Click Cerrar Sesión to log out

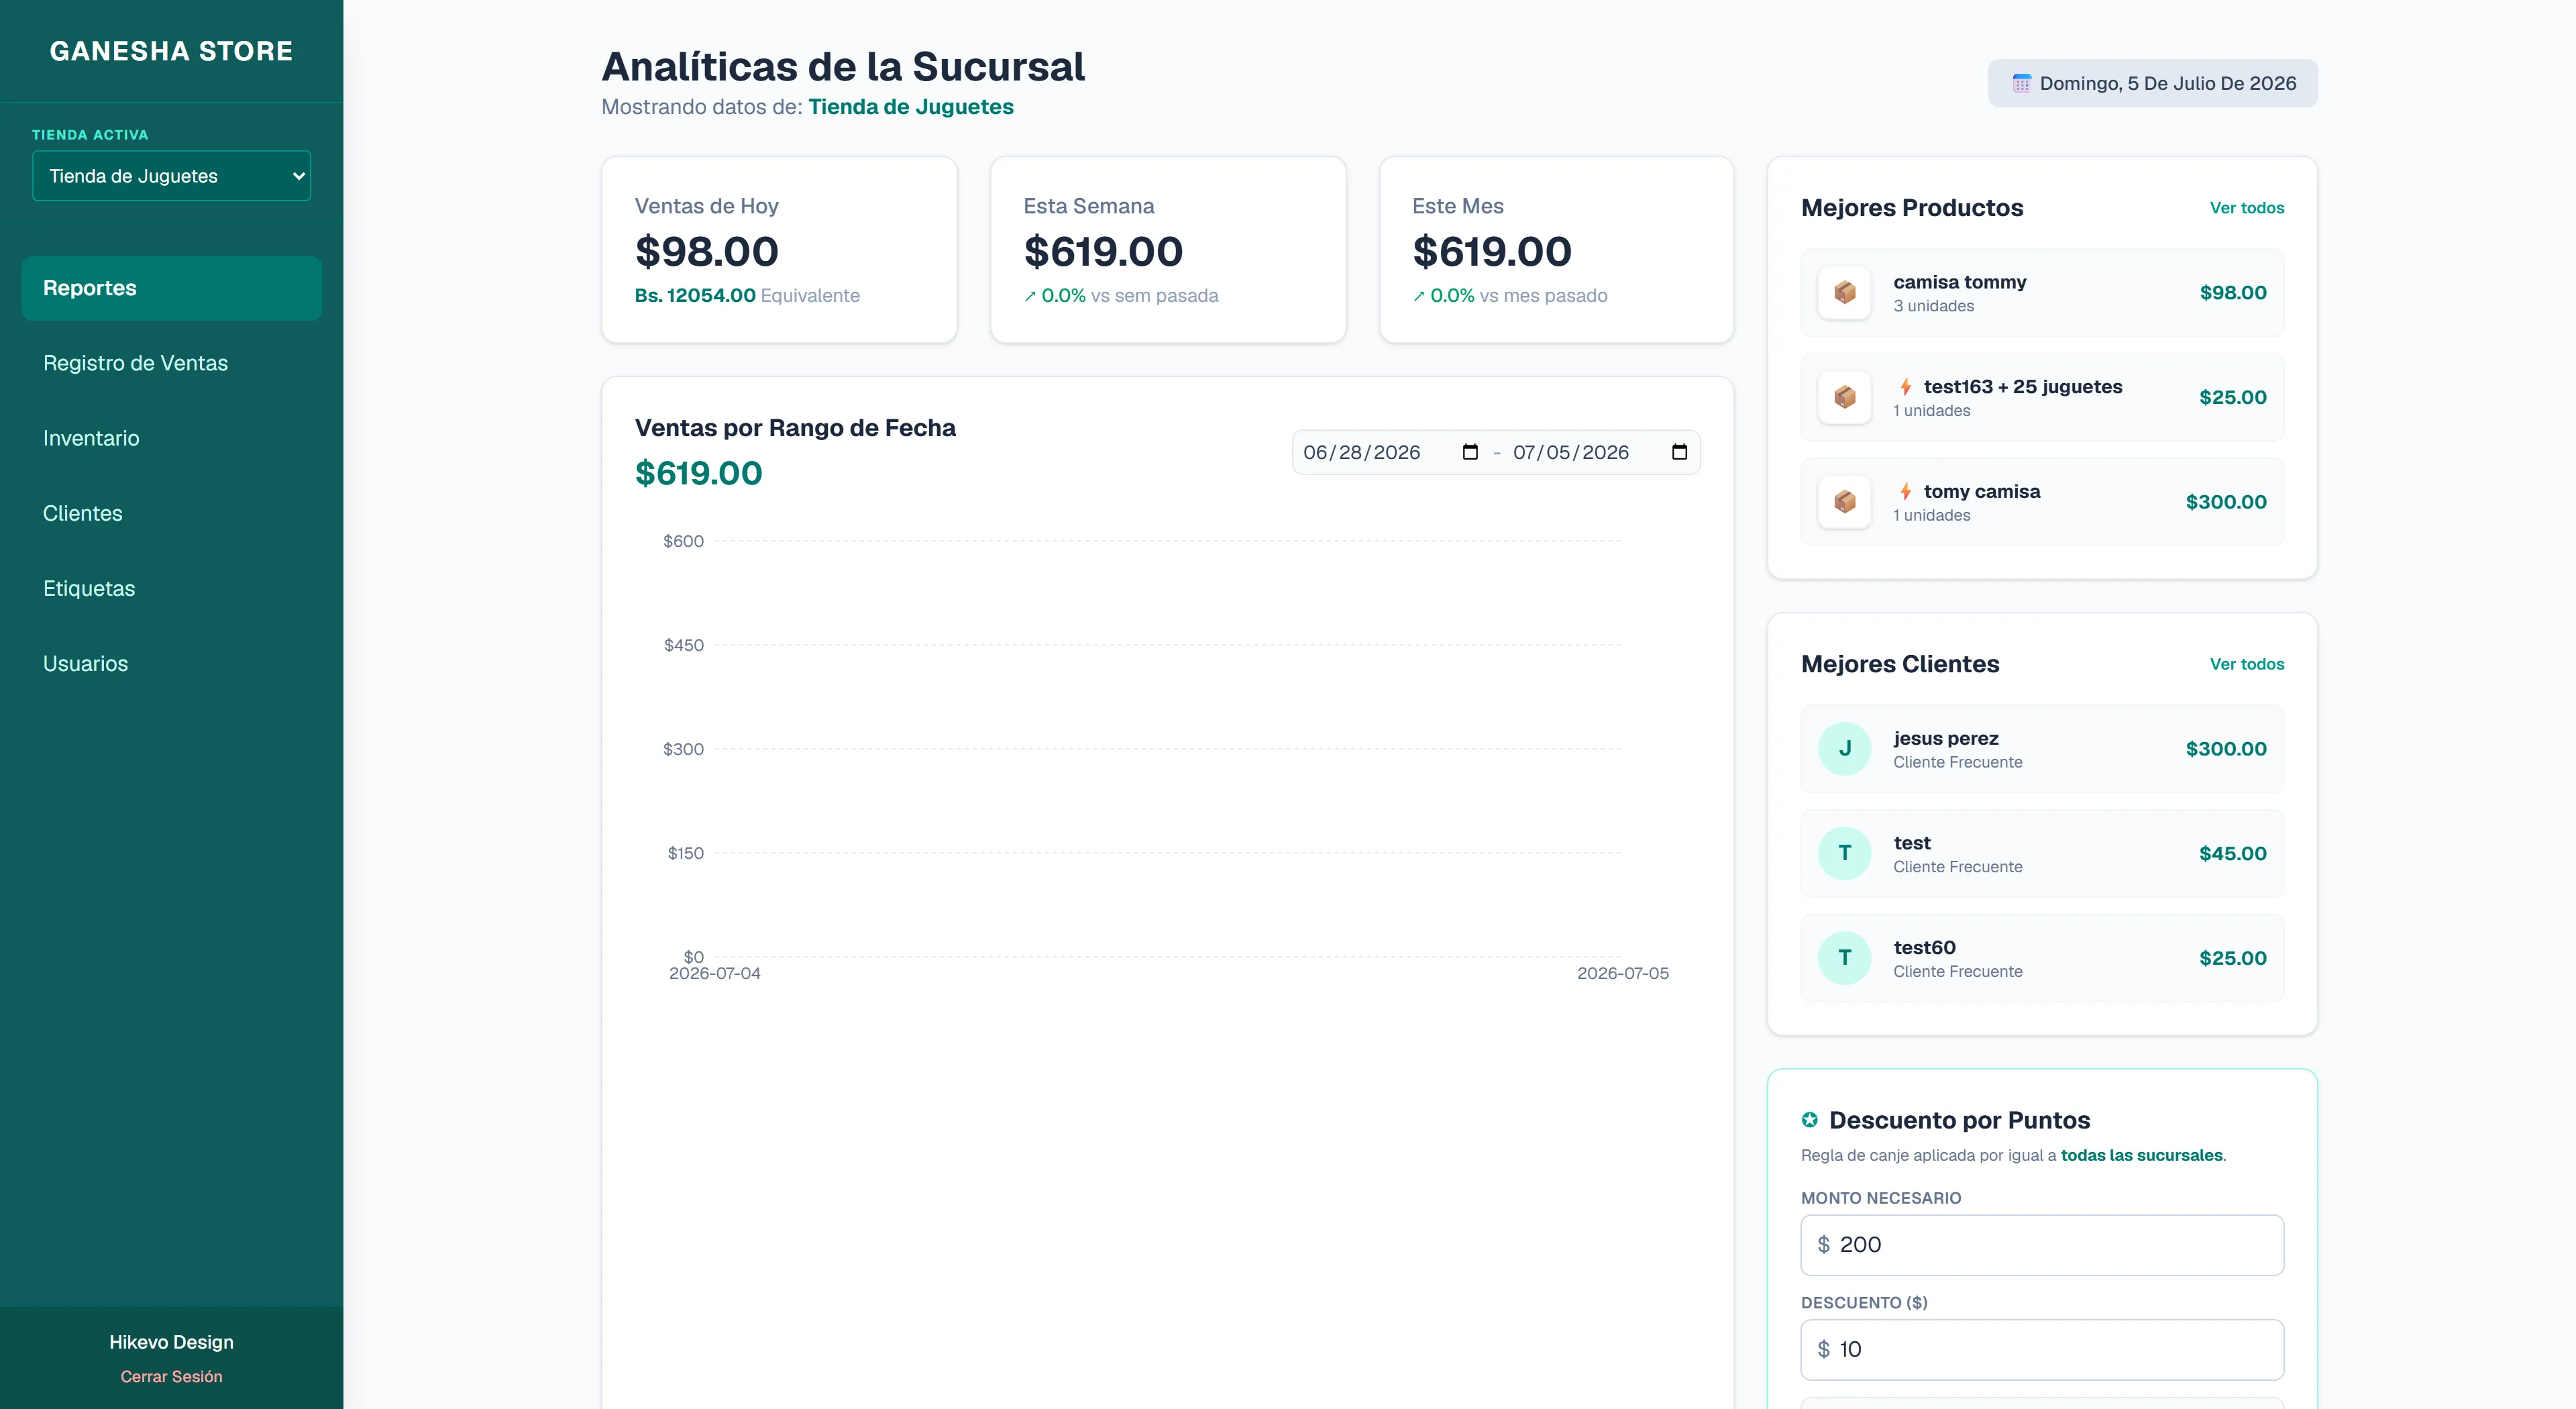click(172, 1376)
